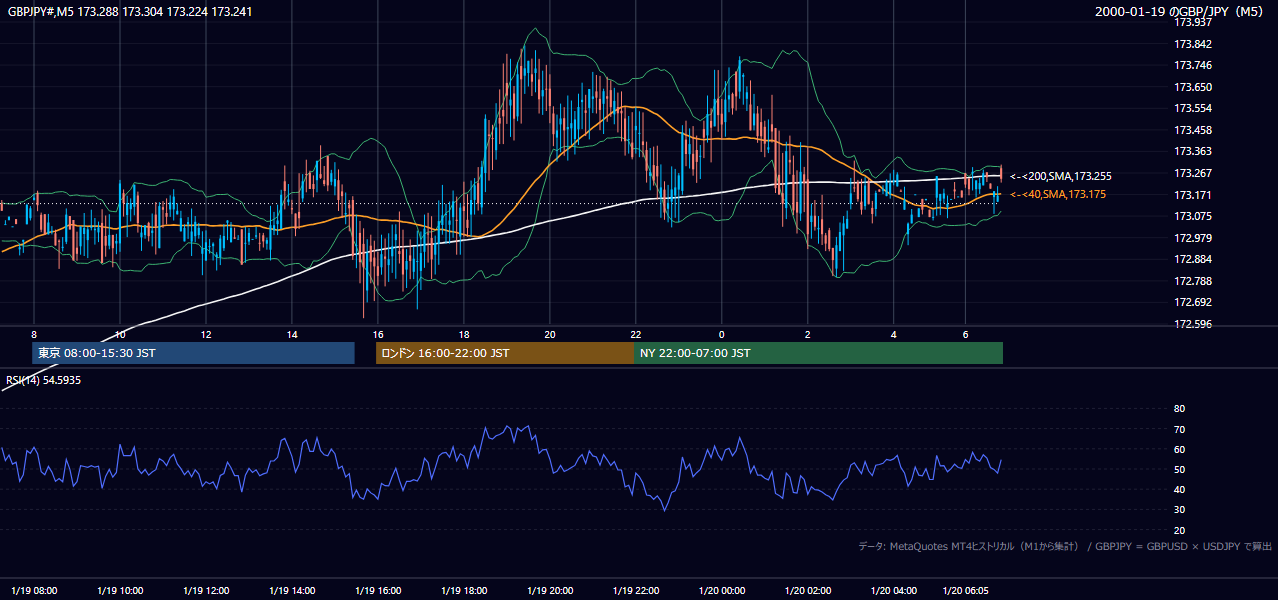Click bottom time label 1/19 22:00
The width and height of the screenshot is (1278, 600).
coord(636,590)
